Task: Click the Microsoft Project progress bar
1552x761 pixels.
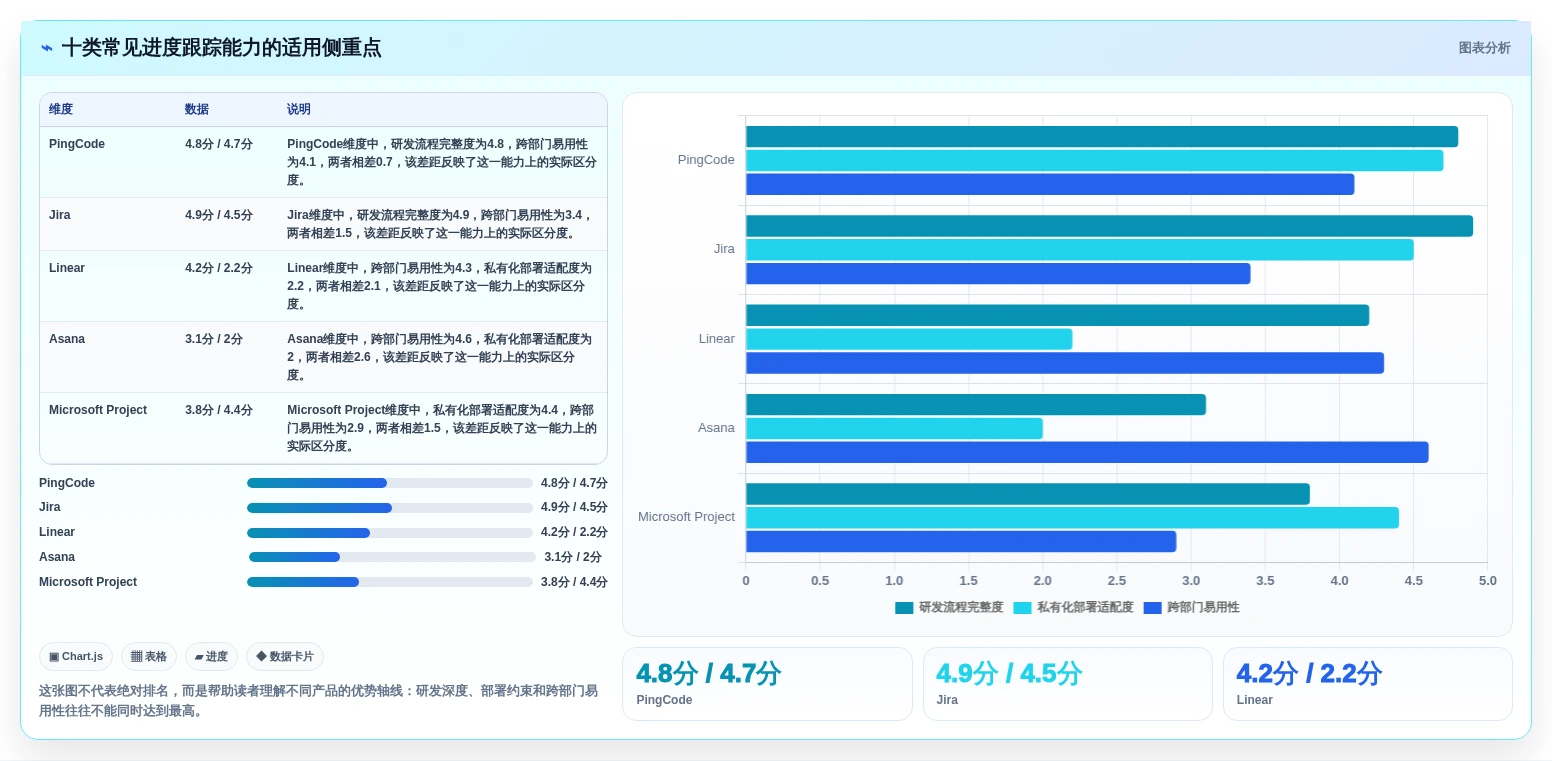Action: coord(390,582)
